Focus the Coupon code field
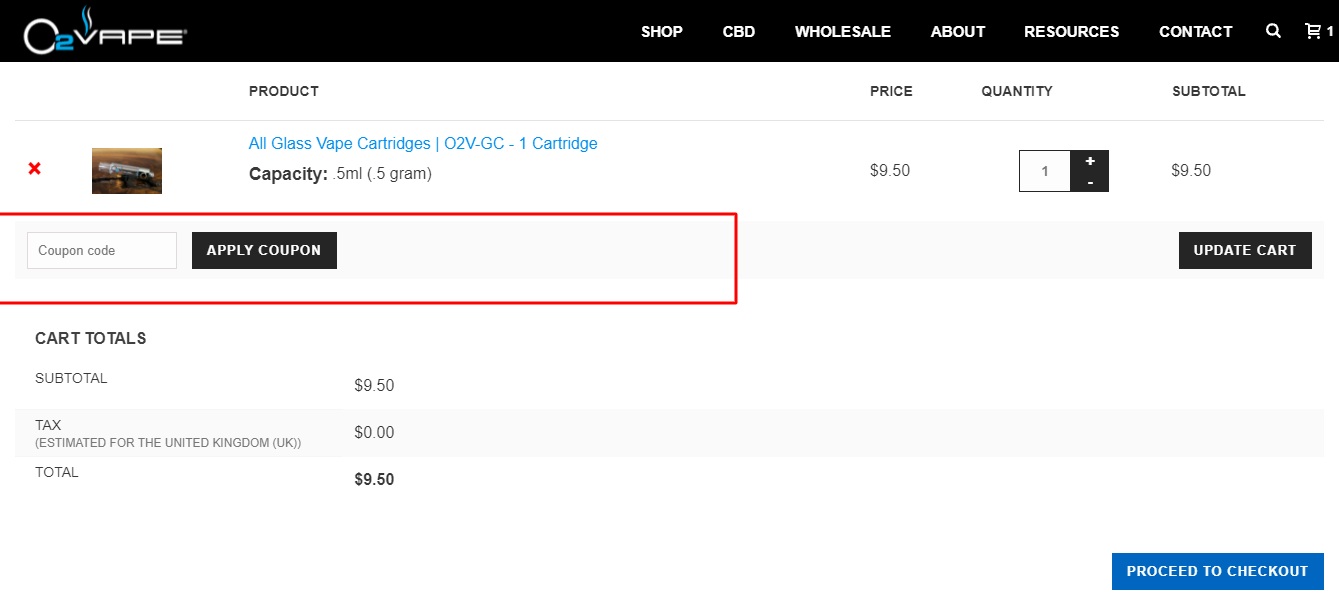The height and width of the screenshot is (598, 1339). coord(102,251)
